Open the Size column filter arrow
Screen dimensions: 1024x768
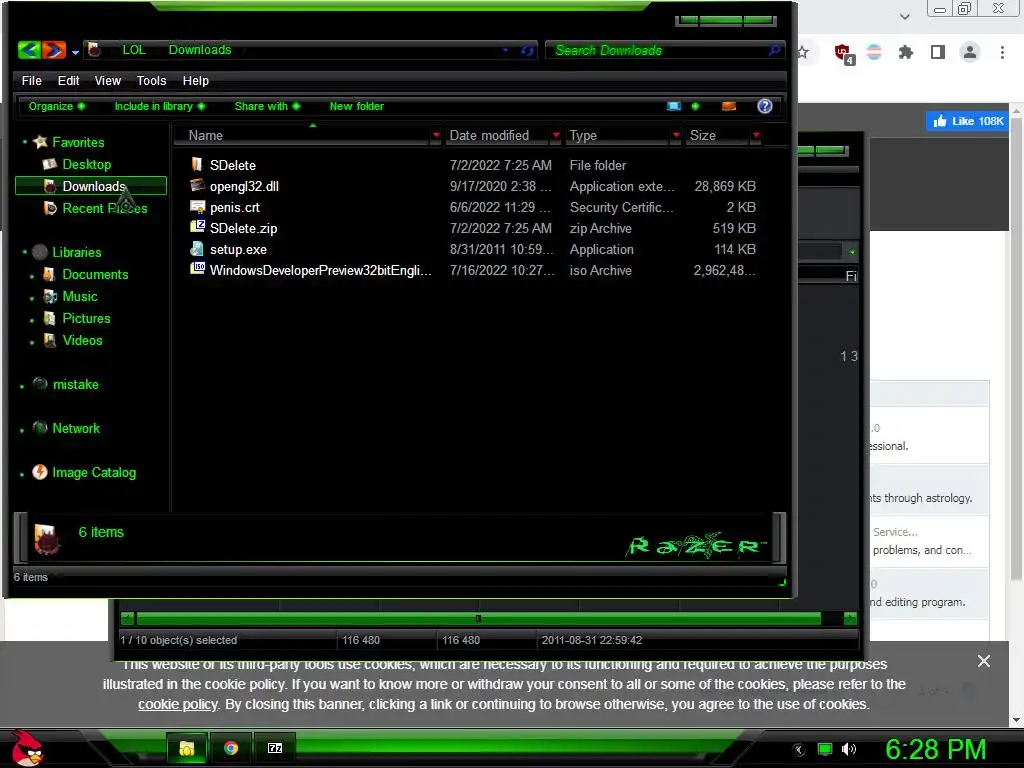(x=756, y=135)
